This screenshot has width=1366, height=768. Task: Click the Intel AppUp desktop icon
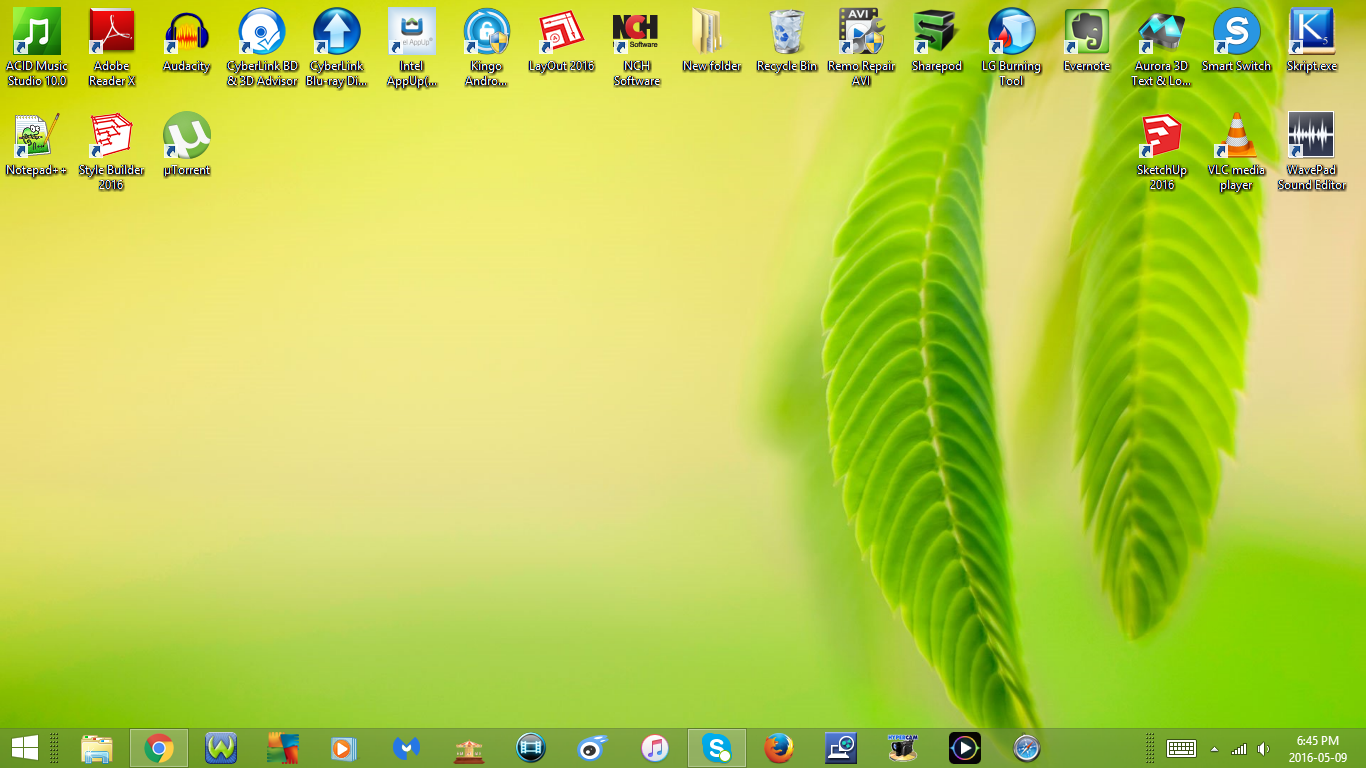[x=412, y=47]
